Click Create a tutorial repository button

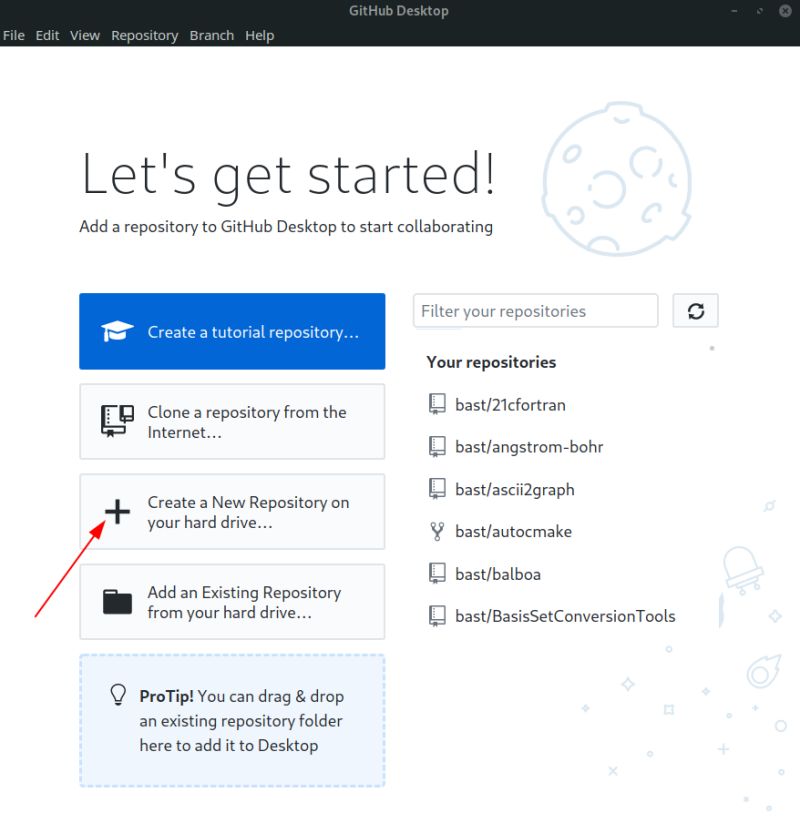click(232, 331)
